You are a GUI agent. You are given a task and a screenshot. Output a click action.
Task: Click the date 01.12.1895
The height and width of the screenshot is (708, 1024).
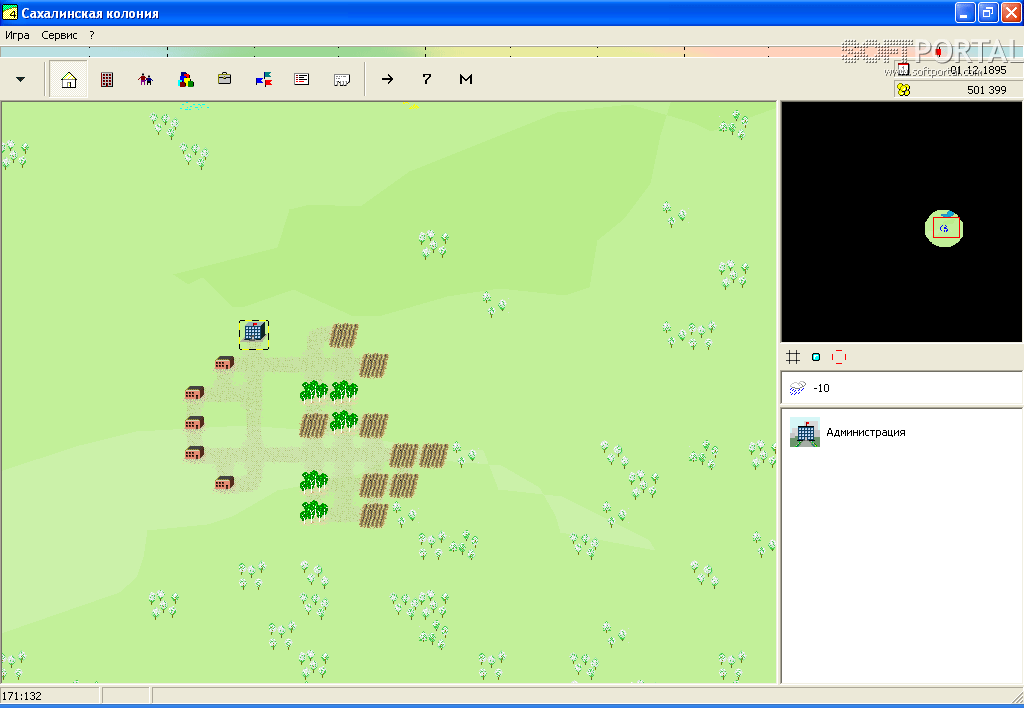point(978,70)
